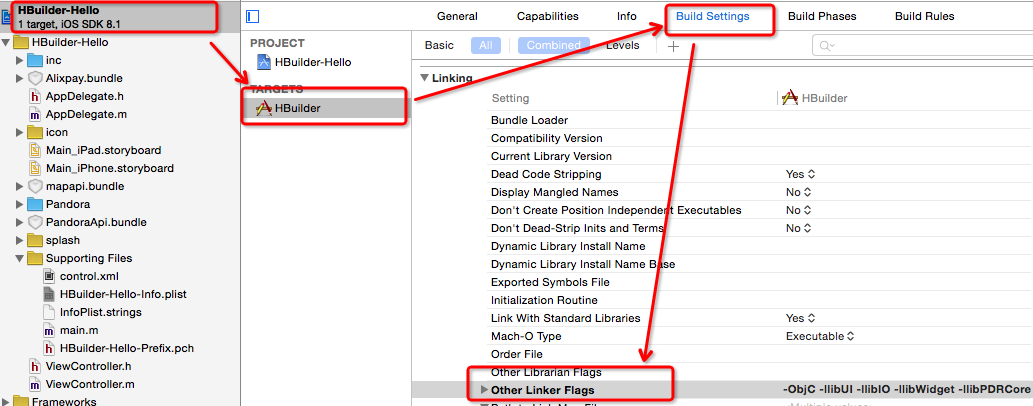Expand the inc folder
Screen dimensions: 1033x406
tap(20, 61)
